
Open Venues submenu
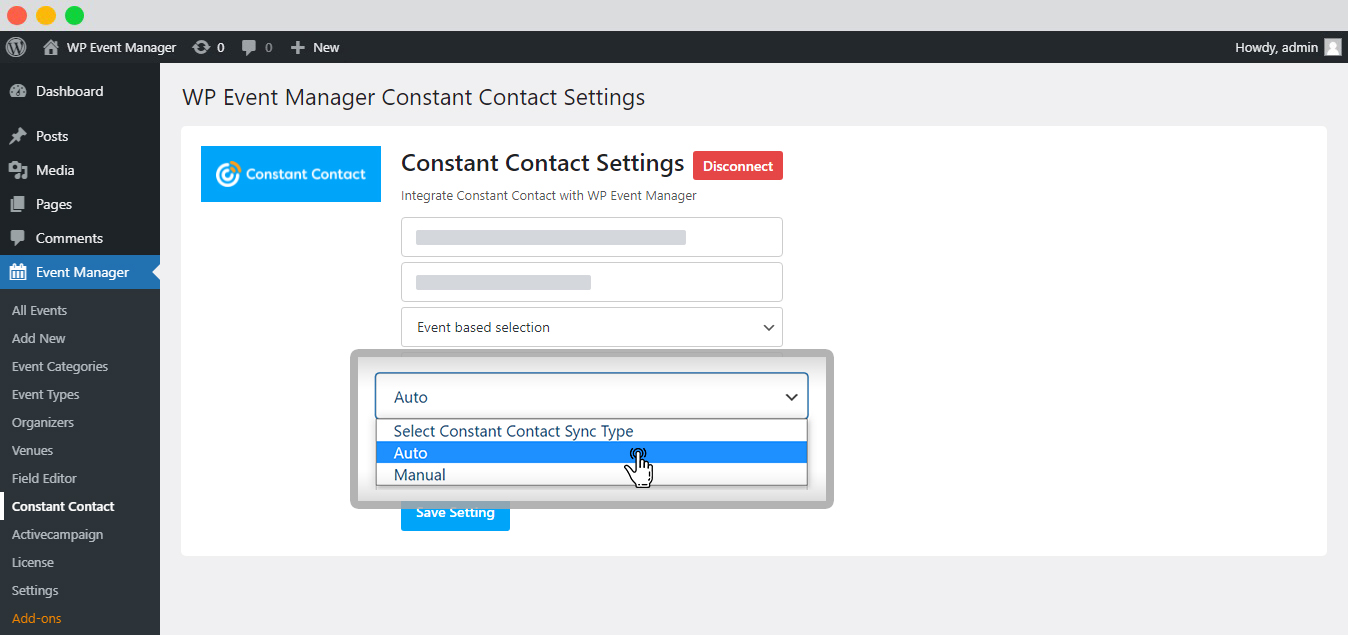(x=33, y=450)
